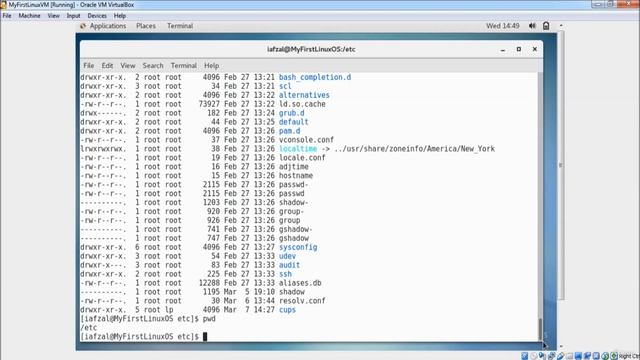This screenshot has height=360, width=640.
Task: Open VirtualBox Machine menu
Action: click(x=29, y=16)
